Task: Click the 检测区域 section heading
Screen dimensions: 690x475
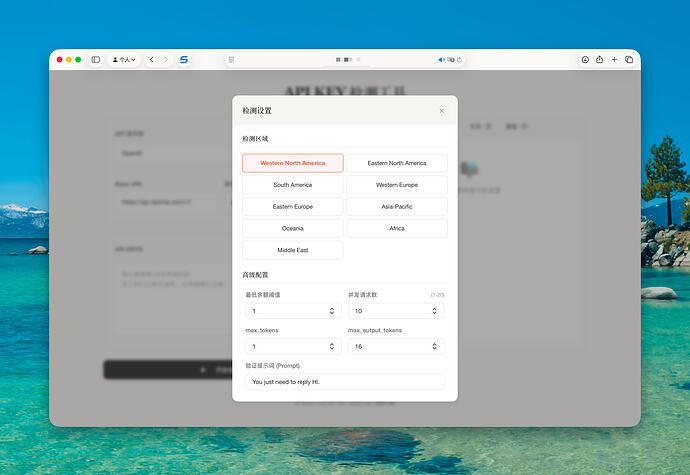Action: tap(255, 139)
